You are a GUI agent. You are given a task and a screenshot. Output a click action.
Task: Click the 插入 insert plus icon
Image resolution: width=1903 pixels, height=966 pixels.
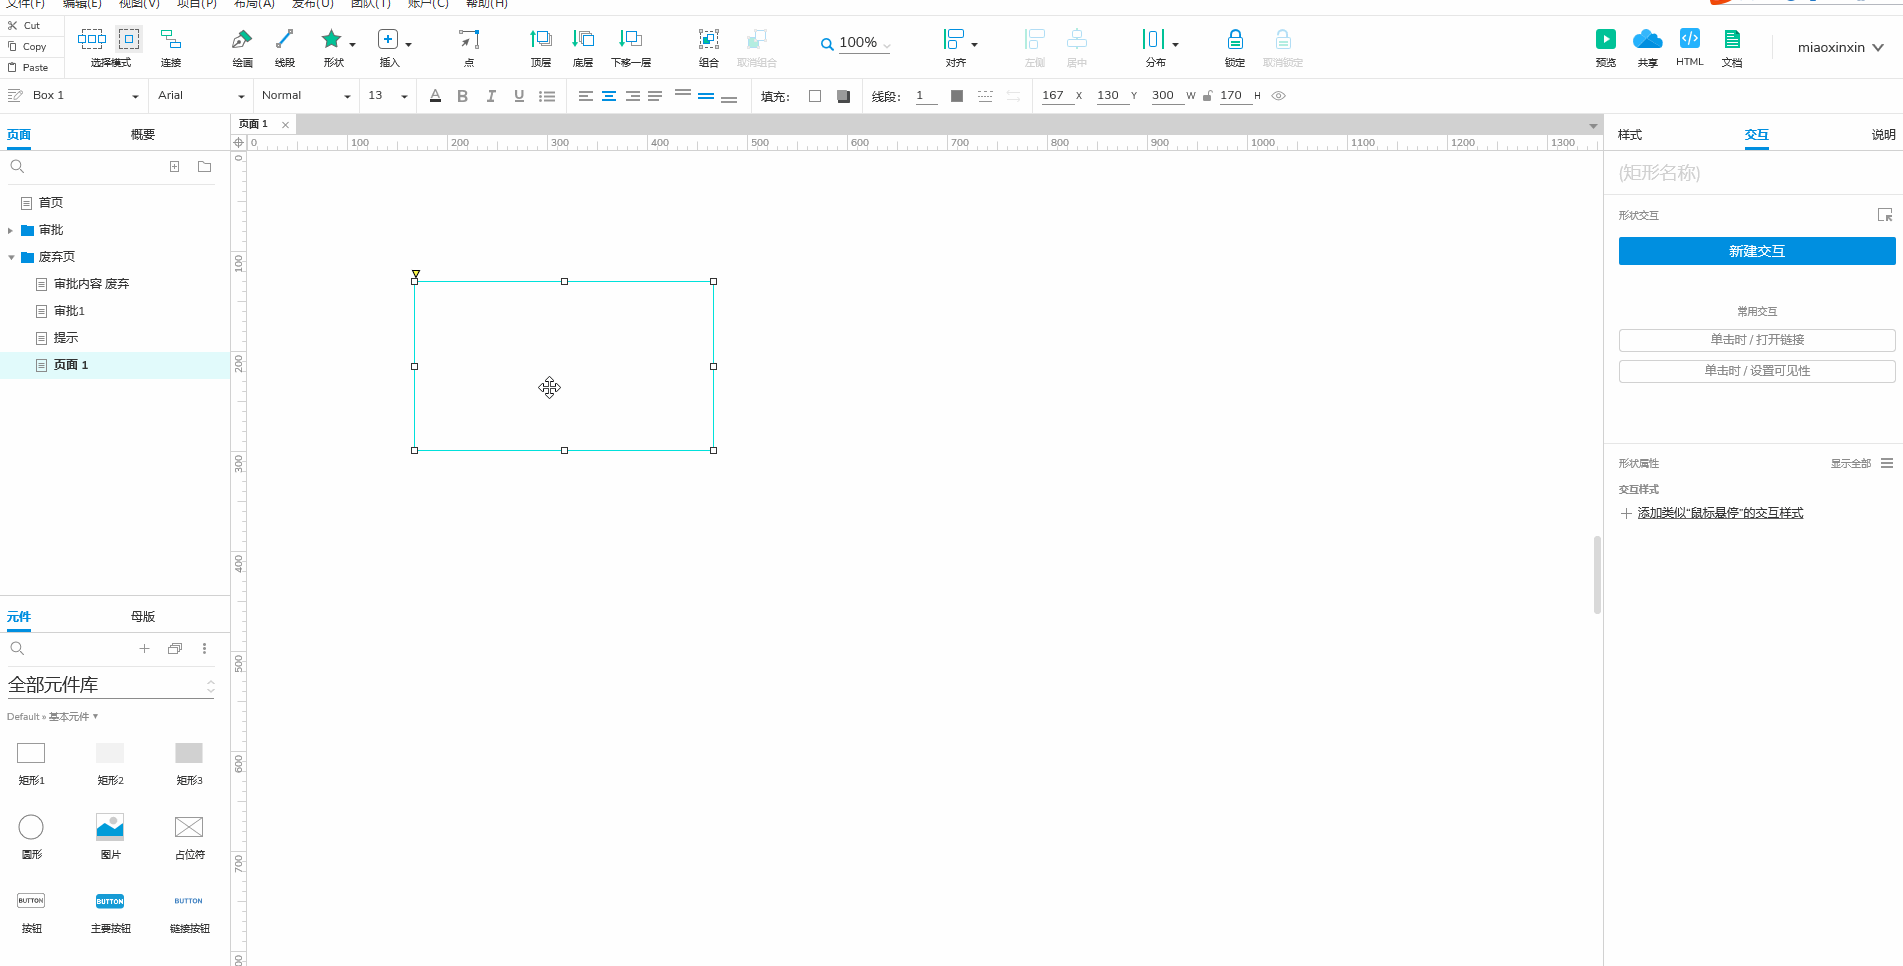tap(388, 39)
